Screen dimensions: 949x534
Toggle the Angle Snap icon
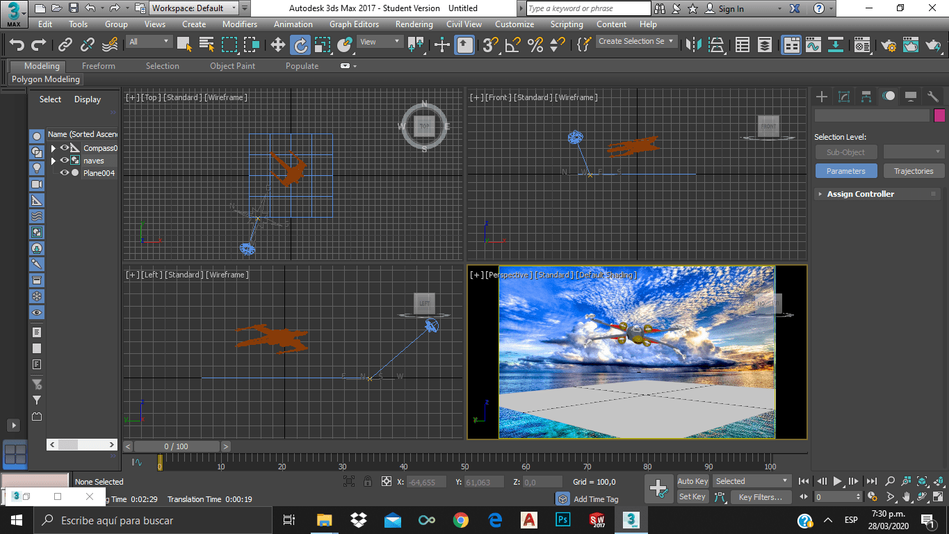[512, 45]
